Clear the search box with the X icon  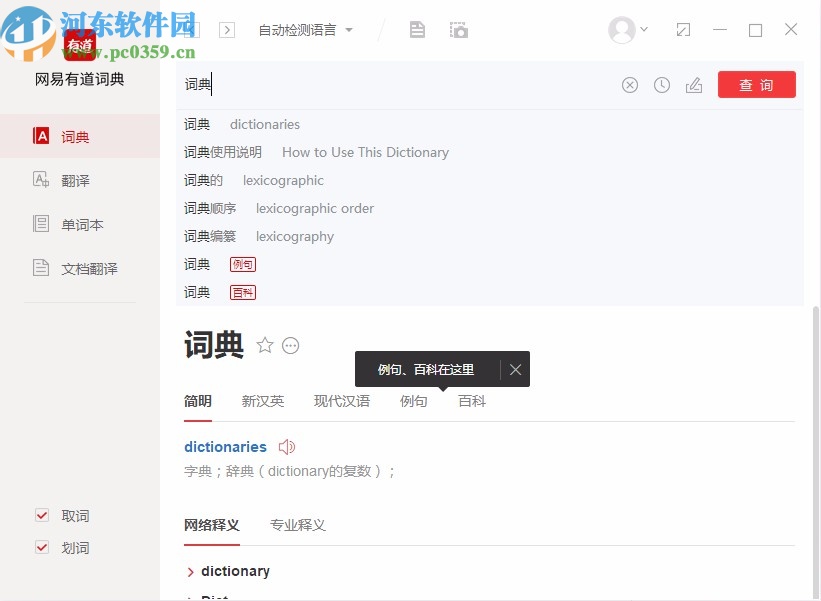tap(630, 85)
